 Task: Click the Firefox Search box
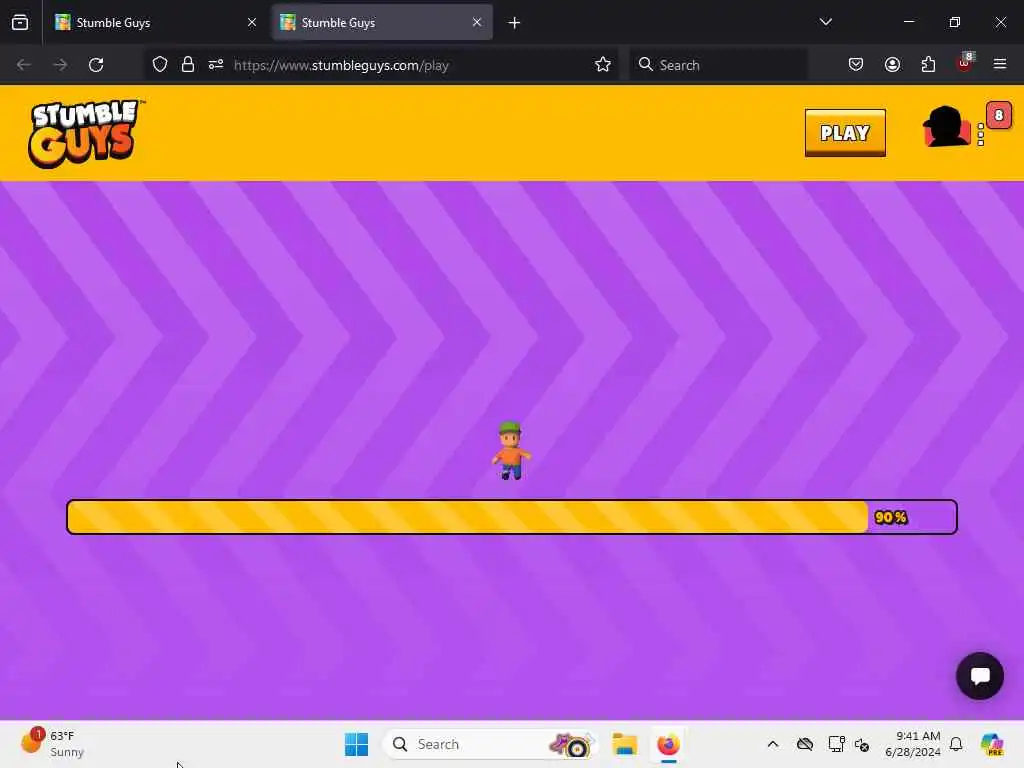[x=718, y=65]
